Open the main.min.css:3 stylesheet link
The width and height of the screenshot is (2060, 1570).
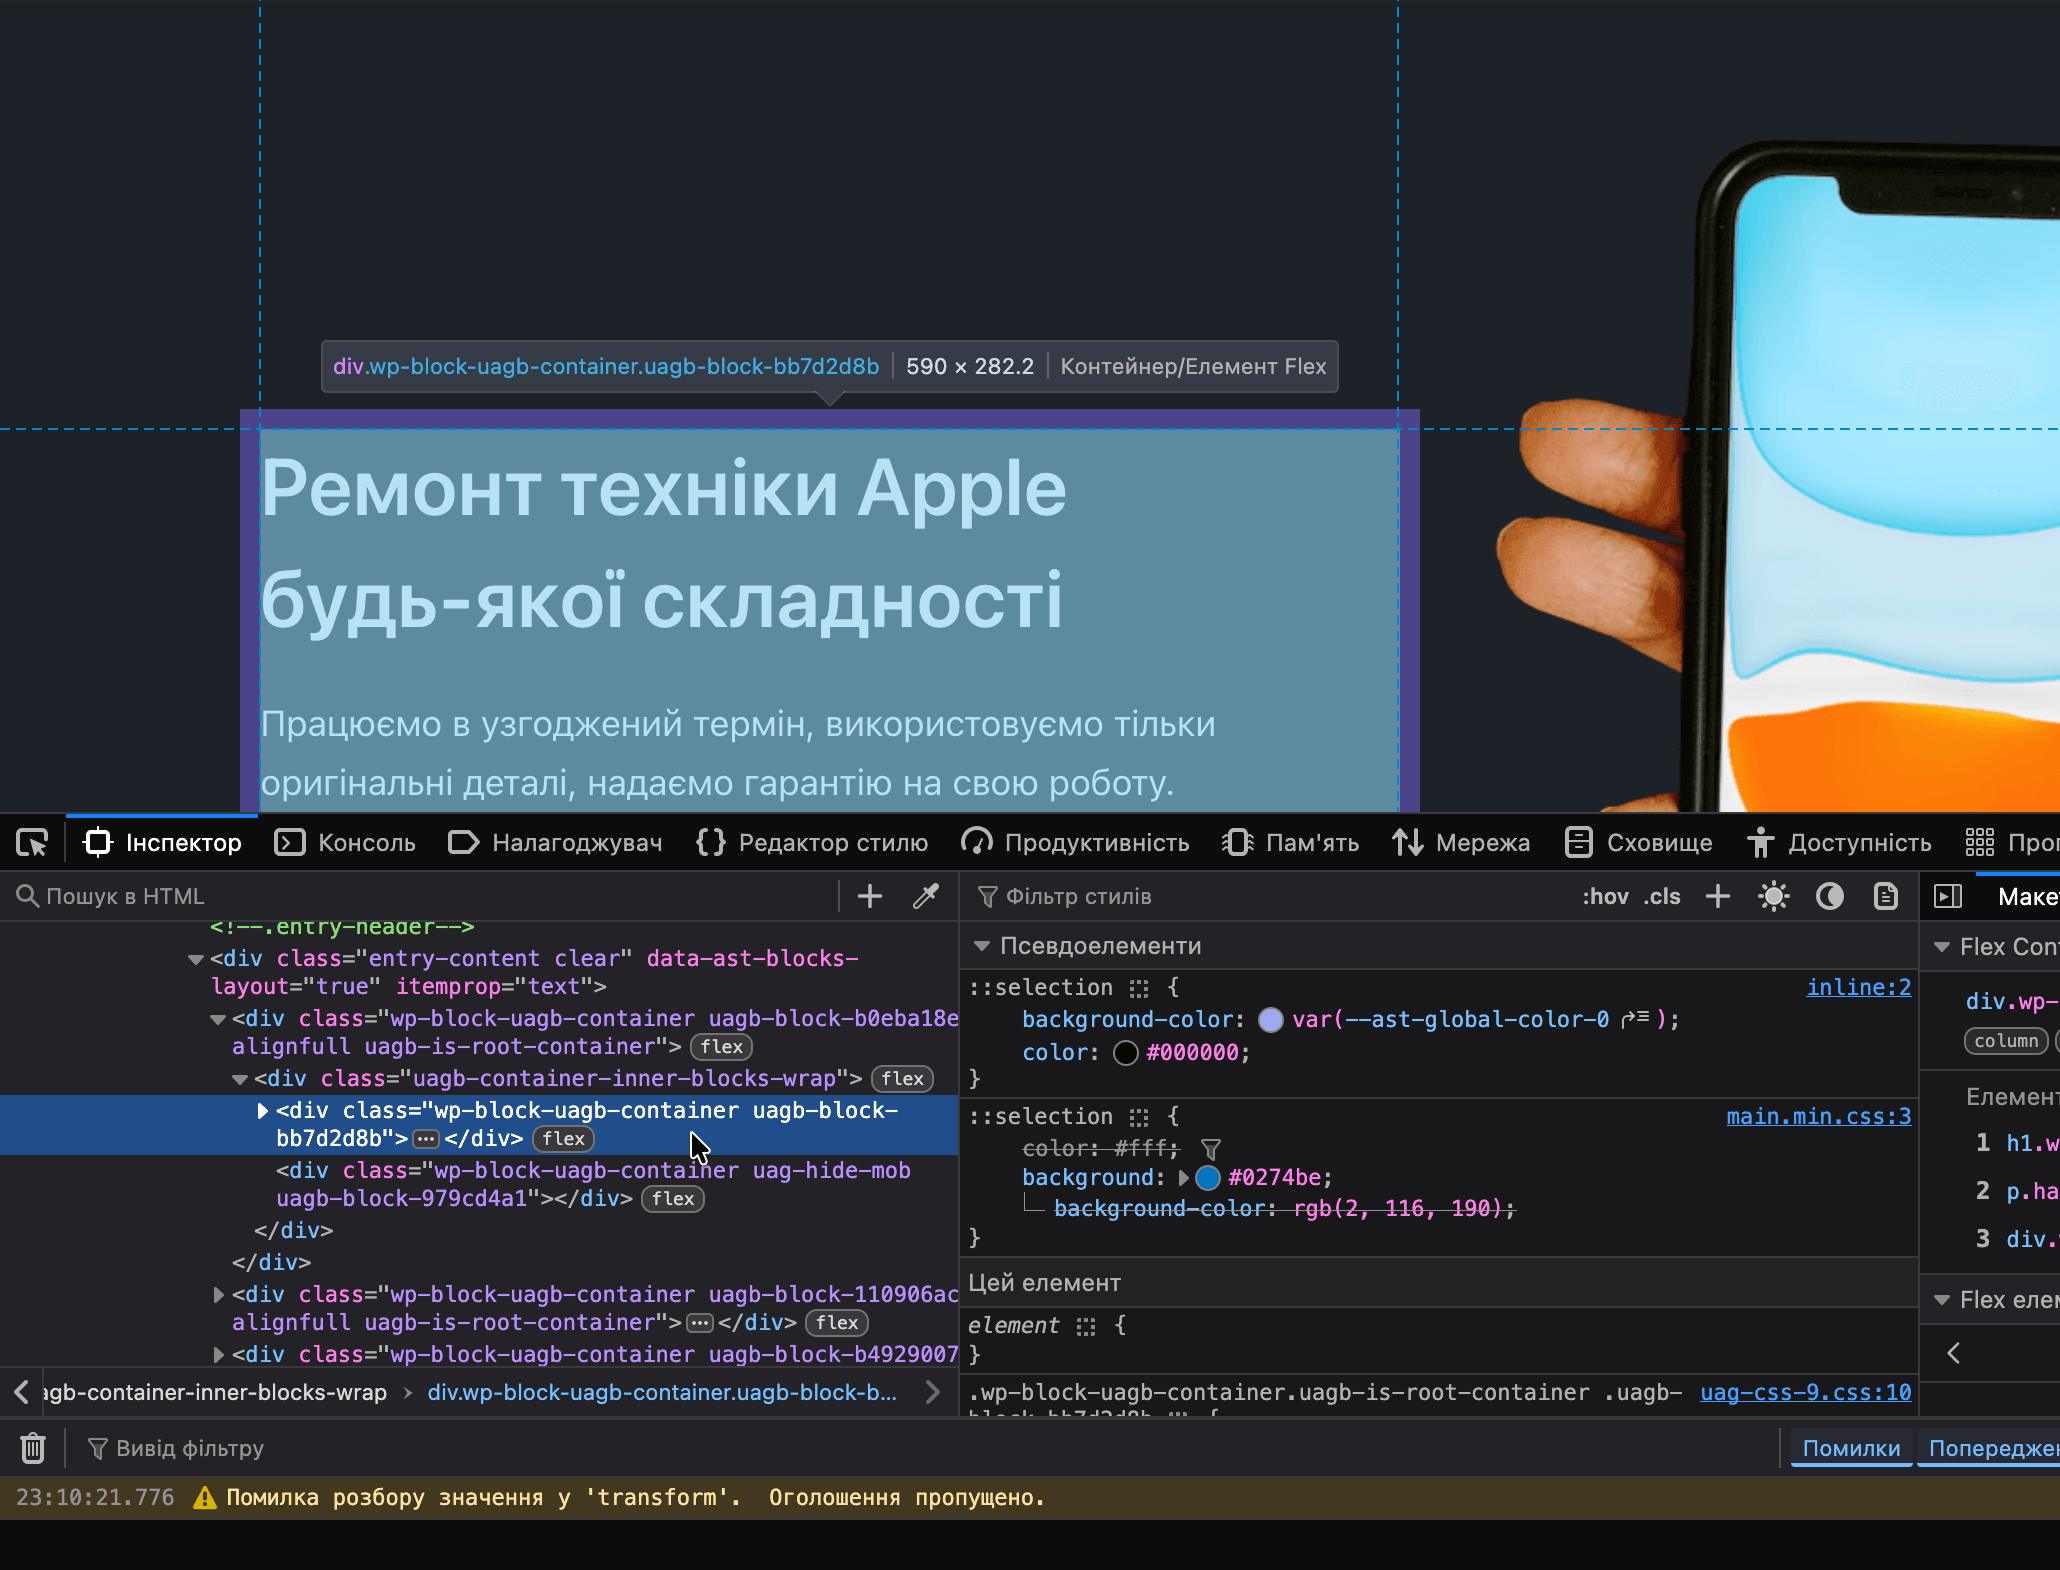[1817, 1116]
